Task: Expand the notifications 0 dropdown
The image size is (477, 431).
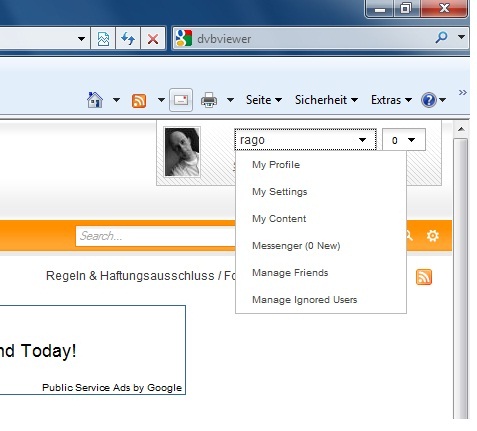Action: 404,140
